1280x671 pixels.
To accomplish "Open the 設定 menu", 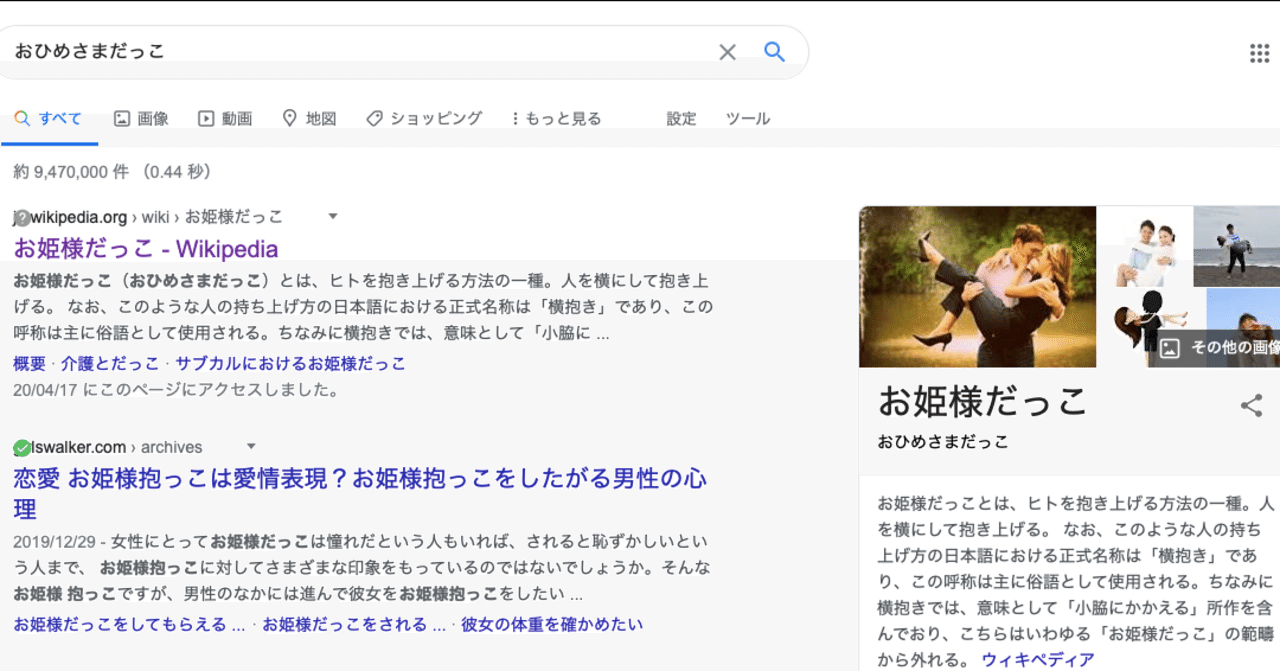I will [x=681, y=118].
